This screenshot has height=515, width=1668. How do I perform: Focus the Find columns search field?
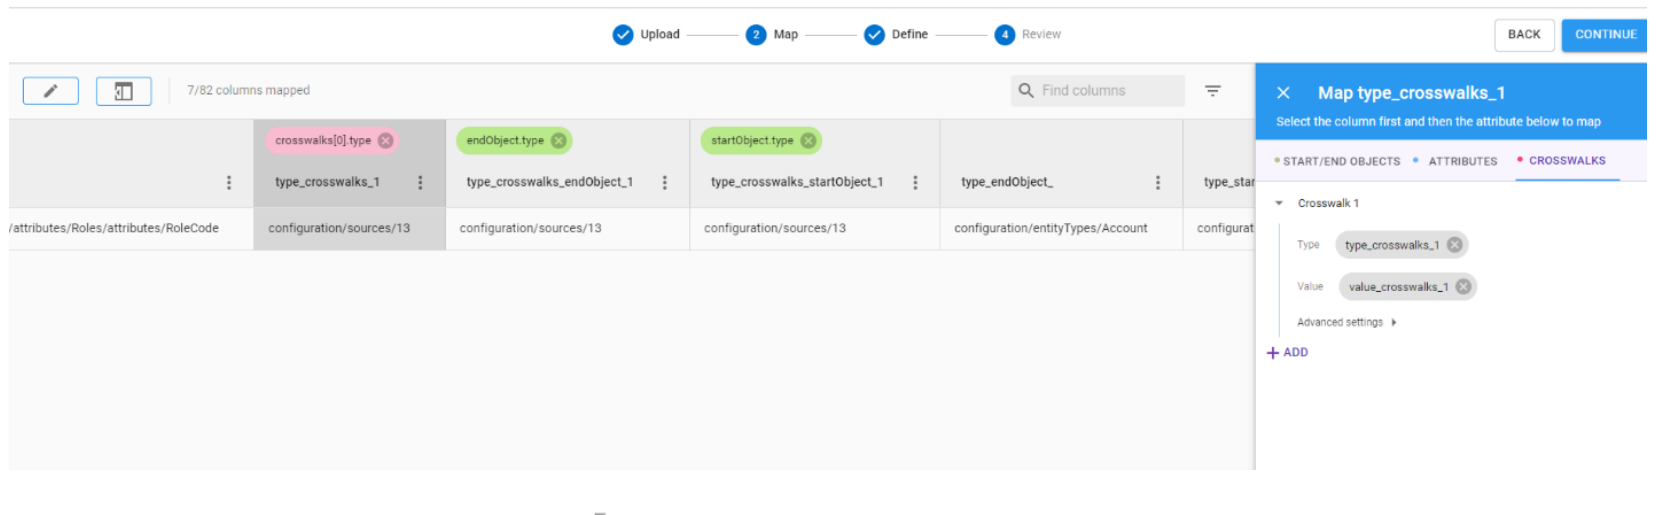point(1098,90)
